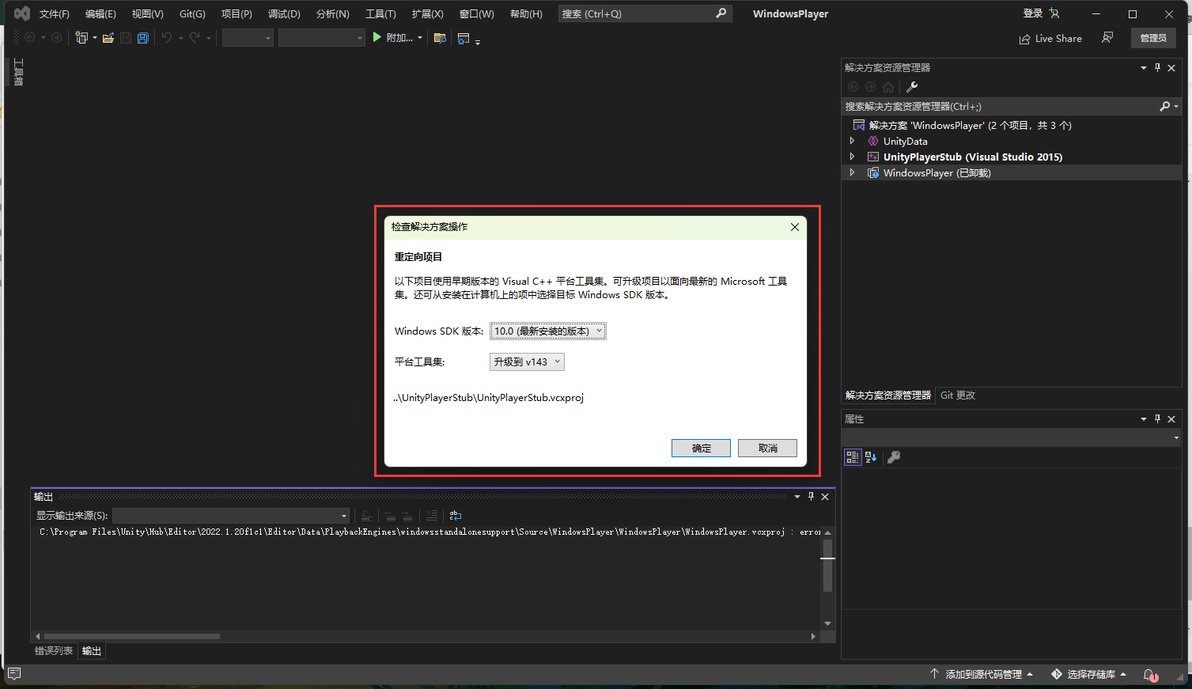
Task: Open the 调试(D) menu
Action: (284, 14)
